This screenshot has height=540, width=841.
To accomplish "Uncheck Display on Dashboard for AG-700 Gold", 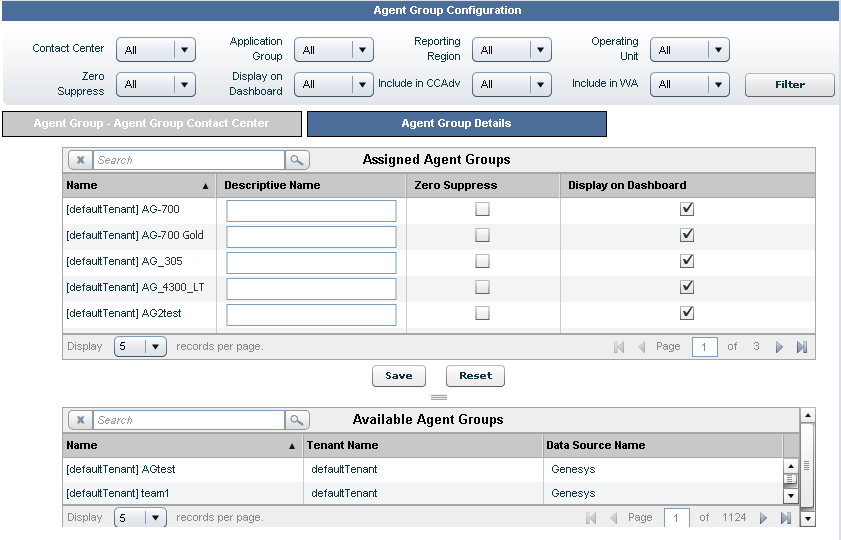I will point(687,235).
